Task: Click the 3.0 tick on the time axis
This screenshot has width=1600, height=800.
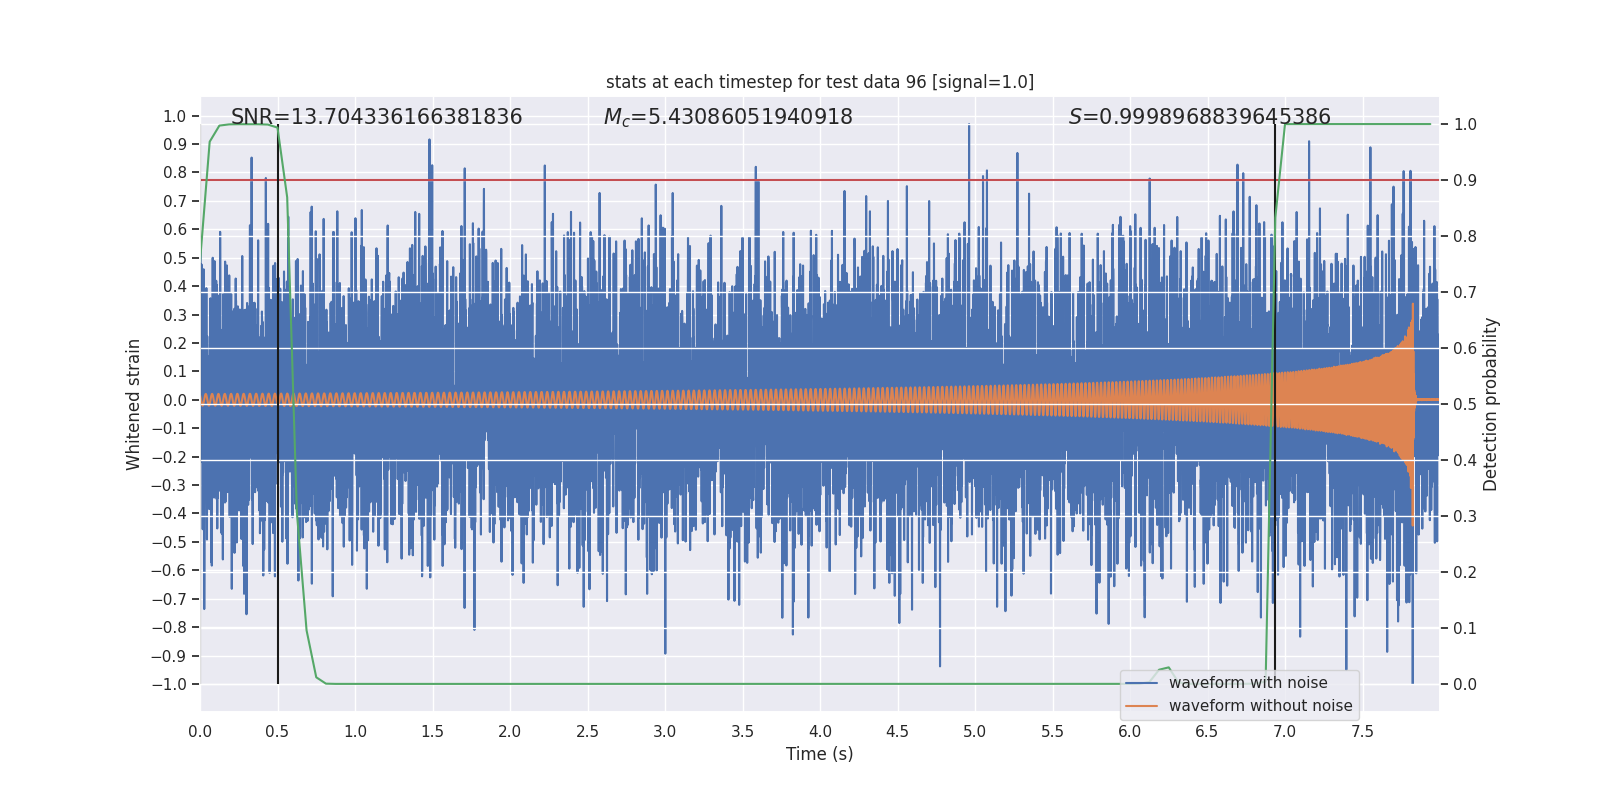Action: [665, 731]
